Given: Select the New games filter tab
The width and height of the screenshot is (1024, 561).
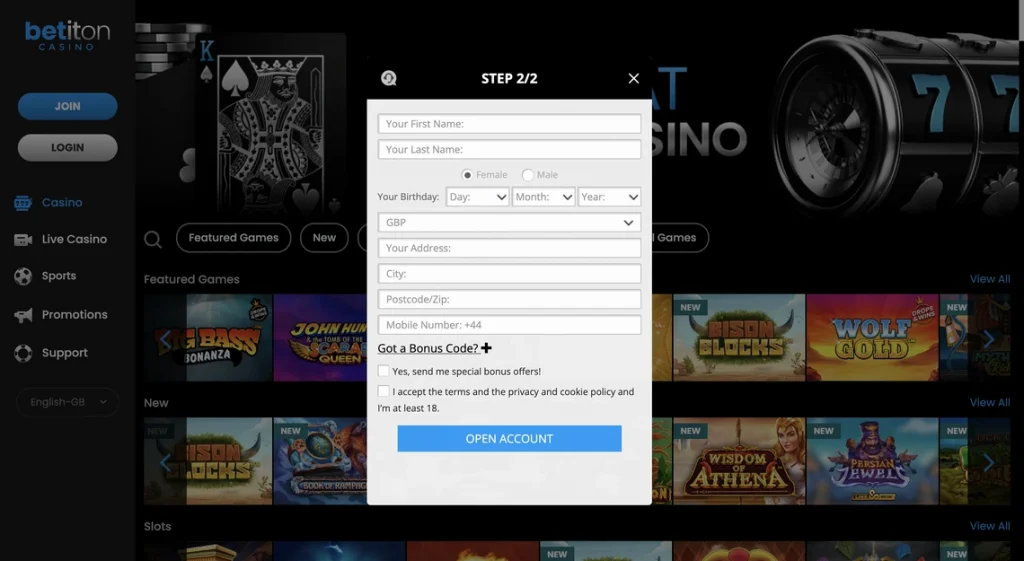Looking at the screenshot, I should click(324, 238).
